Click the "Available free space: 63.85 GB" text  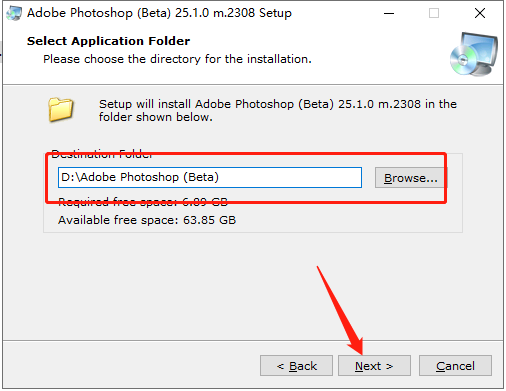[x=147, y=220]
